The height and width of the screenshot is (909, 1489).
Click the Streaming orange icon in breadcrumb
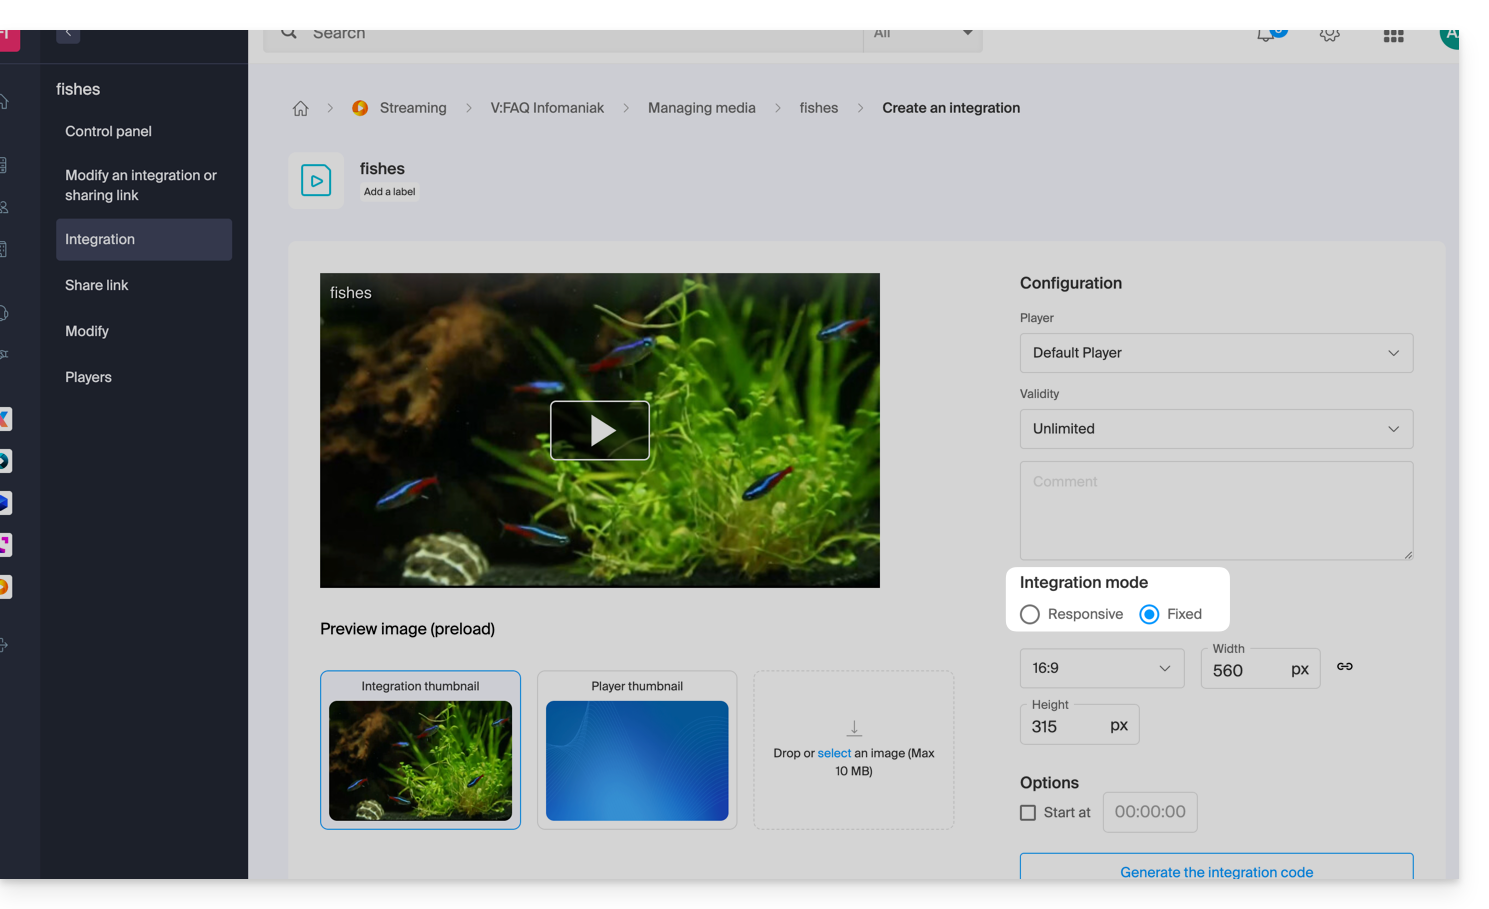[x=360, y=108]
